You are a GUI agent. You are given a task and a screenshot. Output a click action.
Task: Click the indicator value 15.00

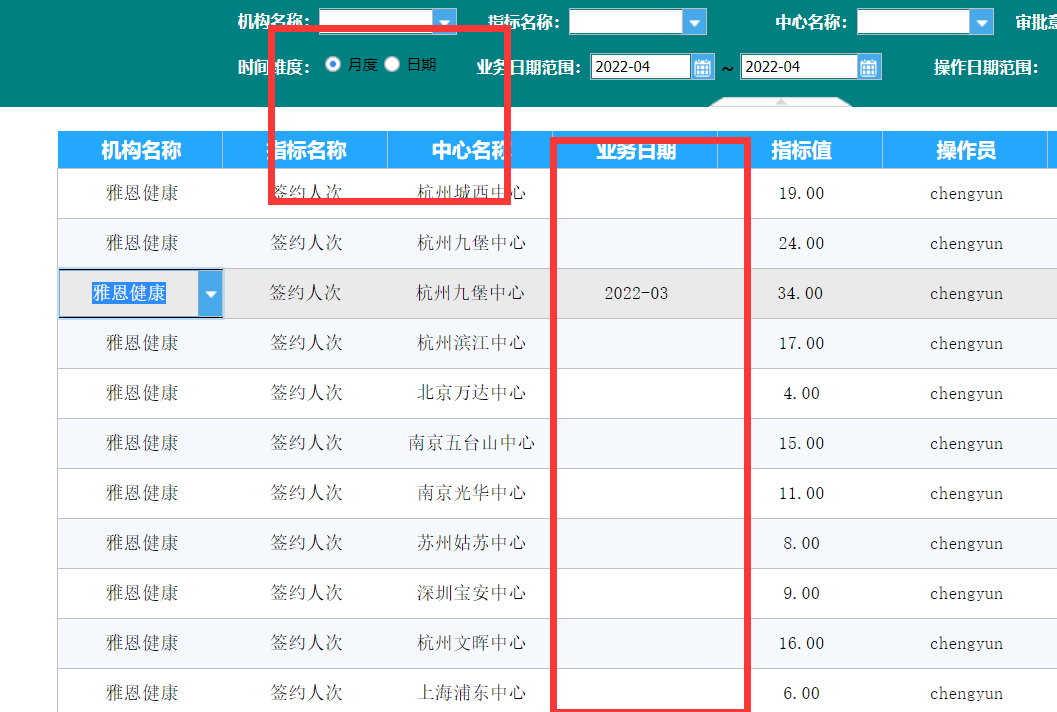[x=801, y=443]
